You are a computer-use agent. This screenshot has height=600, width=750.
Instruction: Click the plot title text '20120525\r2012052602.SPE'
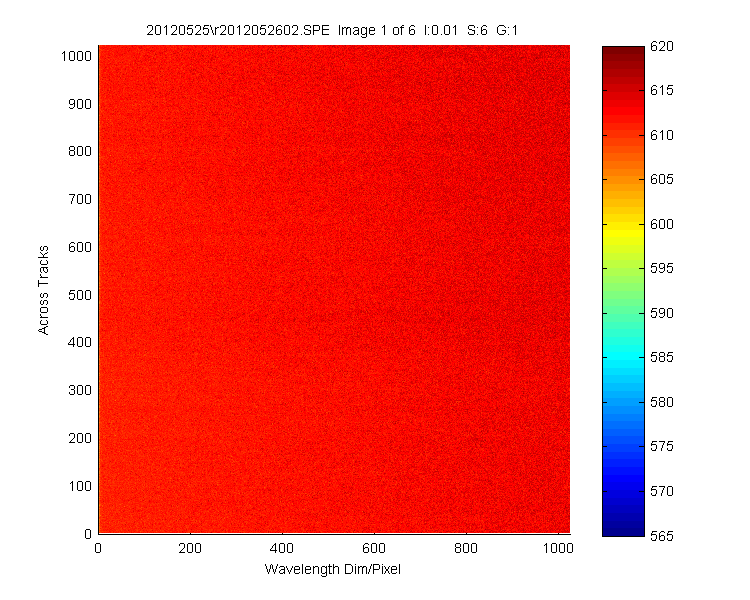click(x=238, y=31)
